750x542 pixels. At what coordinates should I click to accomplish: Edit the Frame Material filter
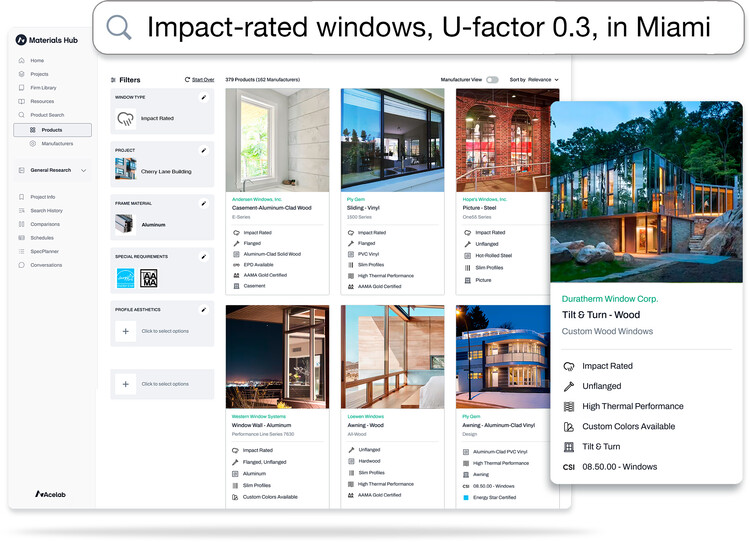204,204
